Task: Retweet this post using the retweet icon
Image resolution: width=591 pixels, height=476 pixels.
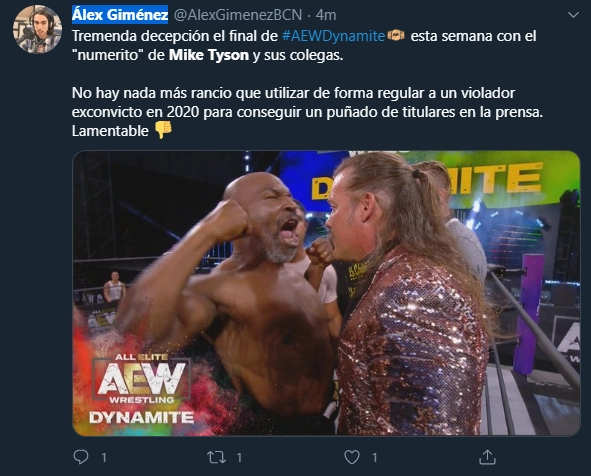Action: 216,457
